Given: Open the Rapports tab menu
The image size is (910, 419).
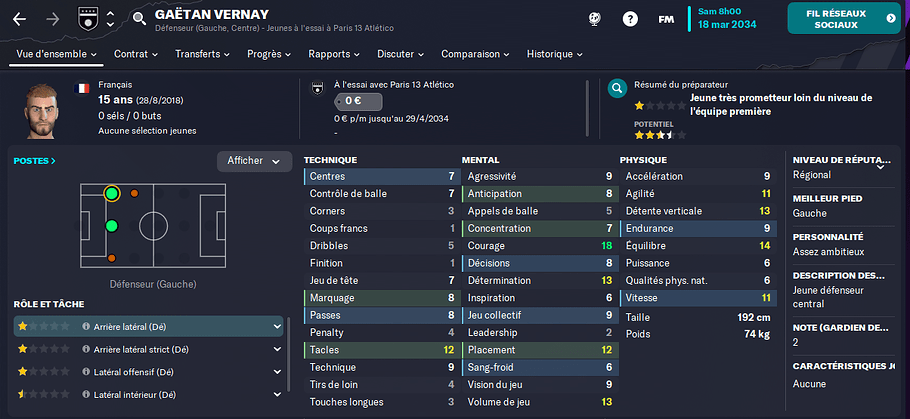Looking at the screenshot, I should point(334,54).
